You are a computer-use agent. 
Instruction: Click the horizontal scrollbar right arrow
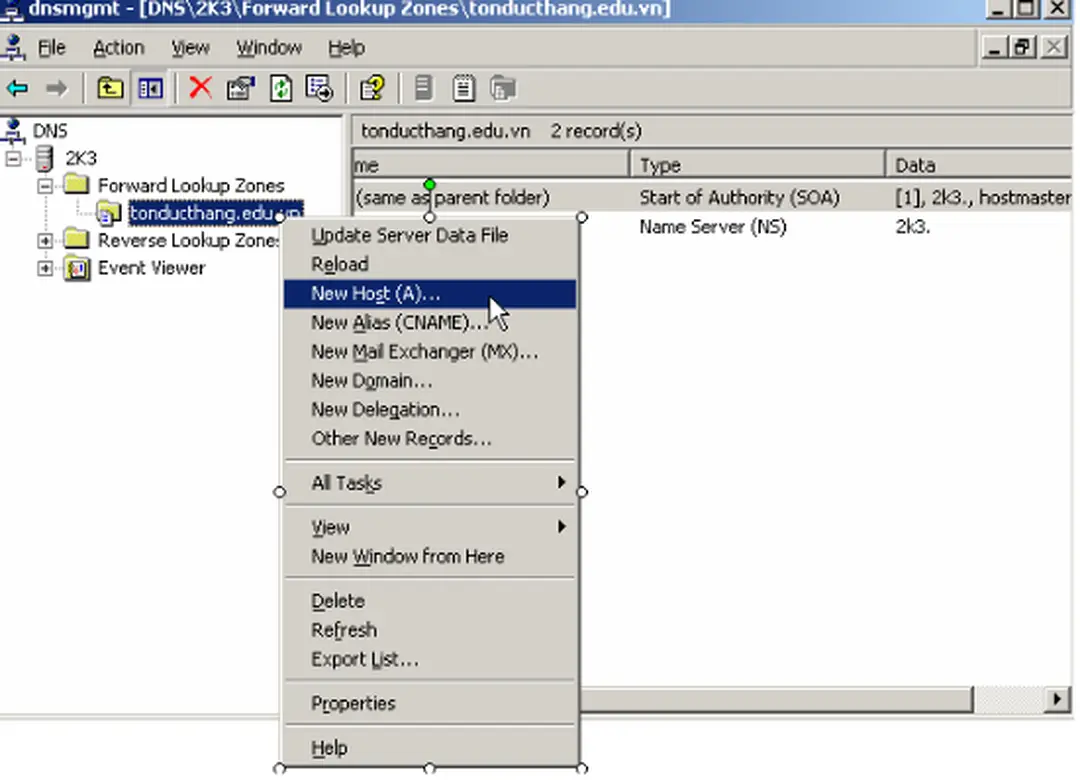click(x=1057, y=699)
